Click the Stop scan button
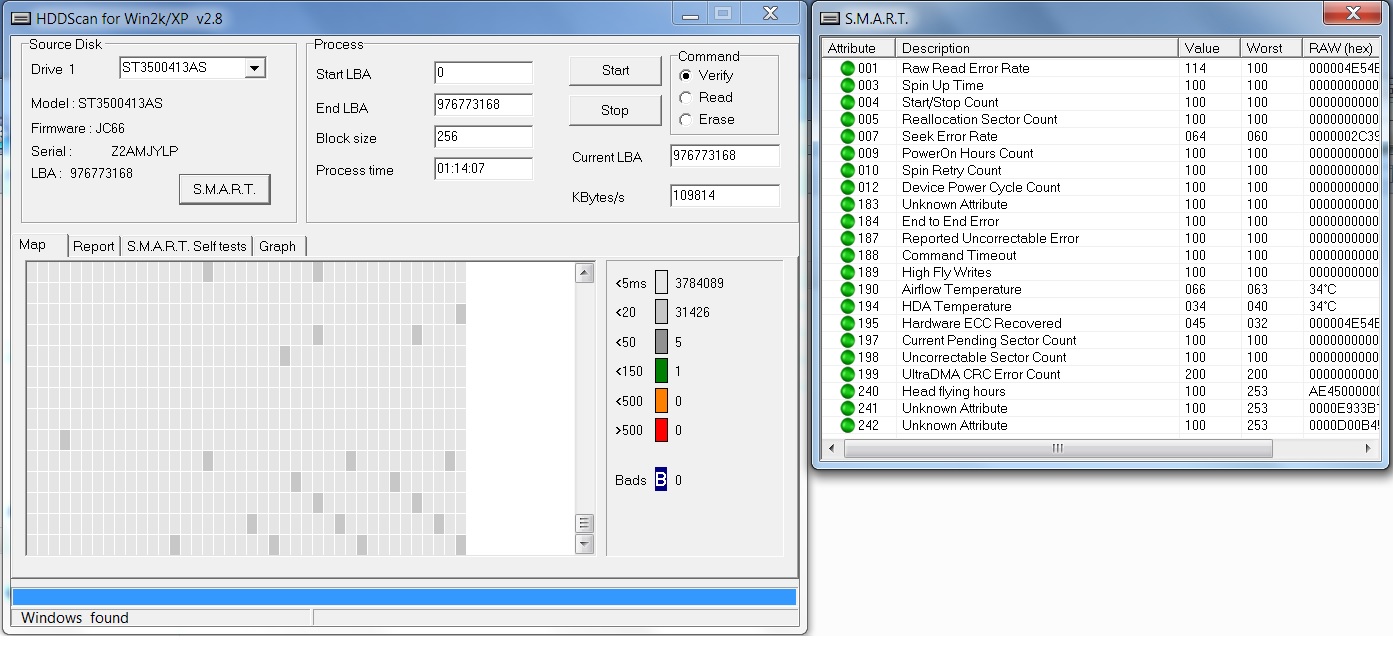The width and height of the screenshot is (1393, 648). tap(615, 110)
